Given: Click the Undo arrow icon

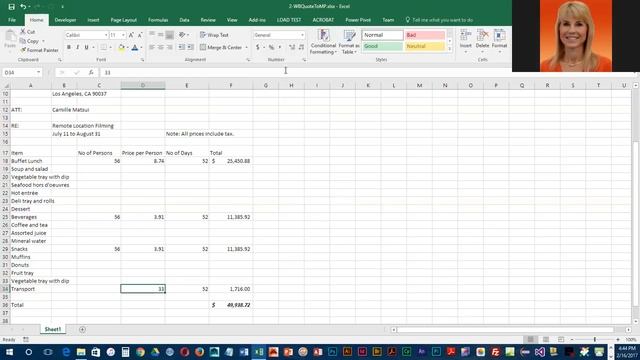Looking at the screenshot, I should 23,7.
